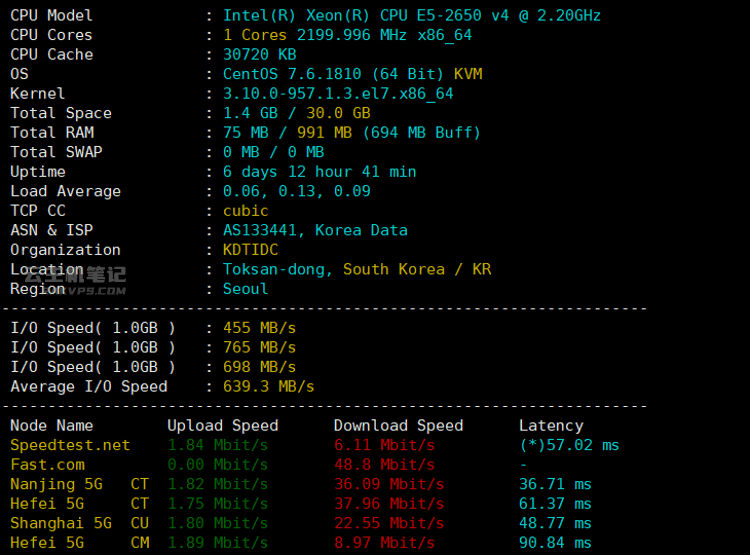Click the Total SWAP value 0 MB / 0 MB
Screen dimensions: 750x555
point(274,152)
